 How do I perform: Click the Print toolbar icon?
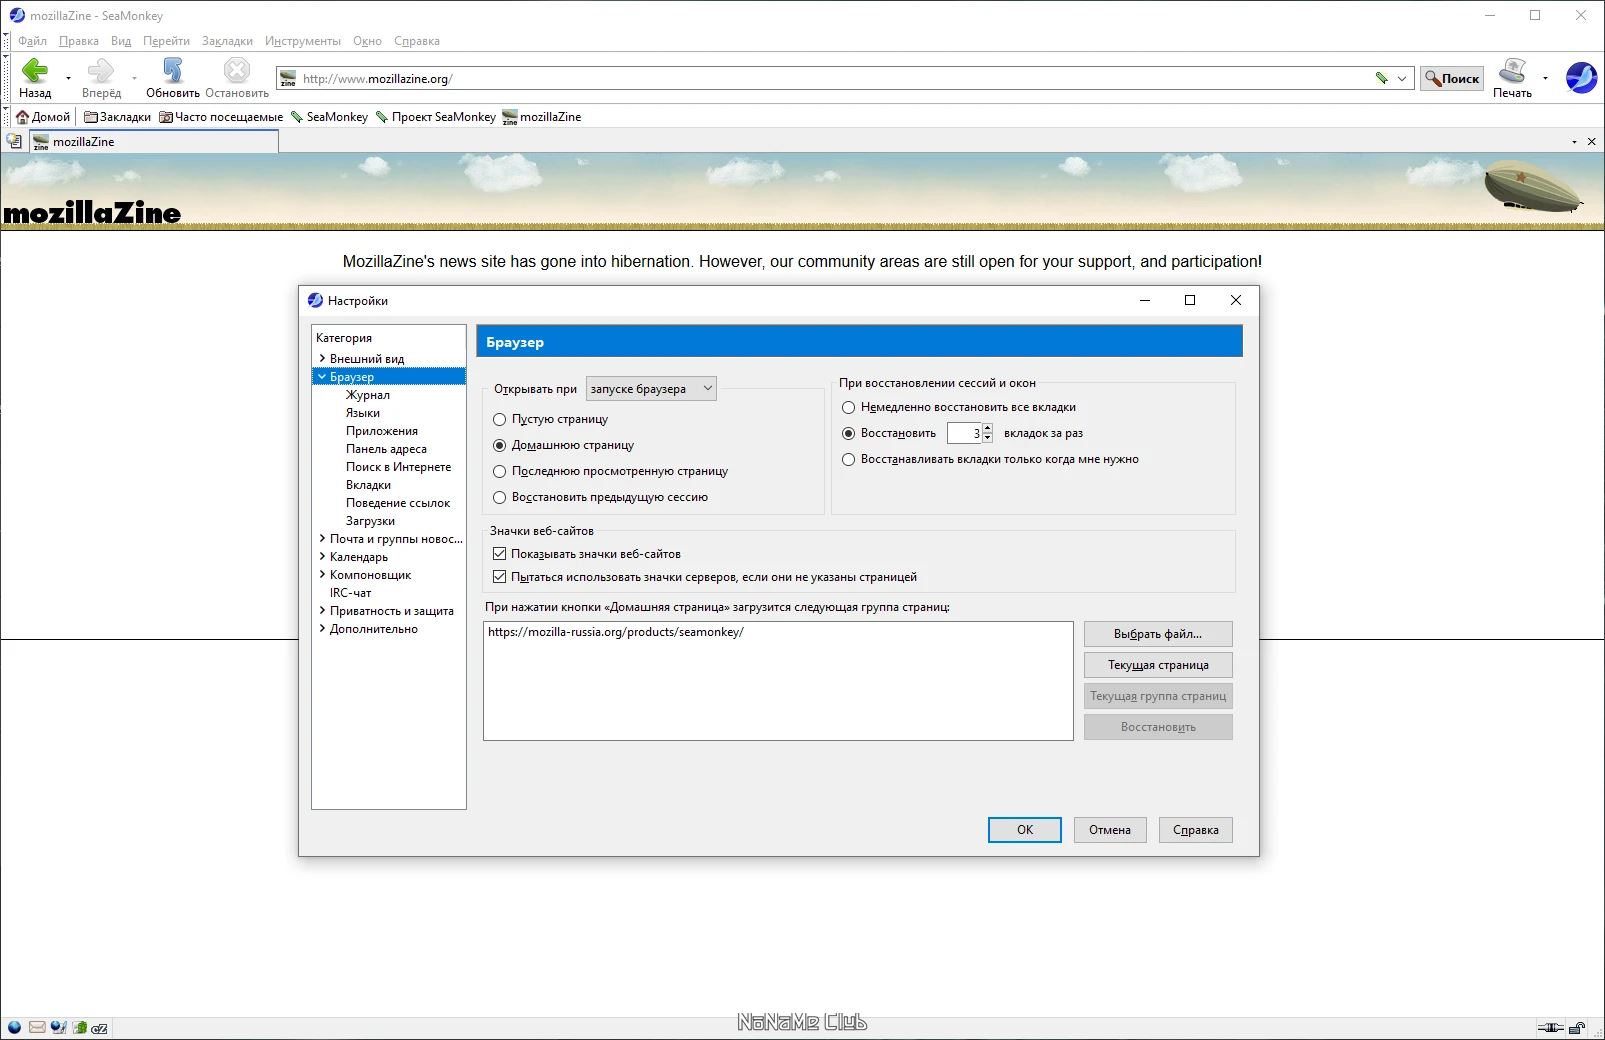(x=1512, y=70)
